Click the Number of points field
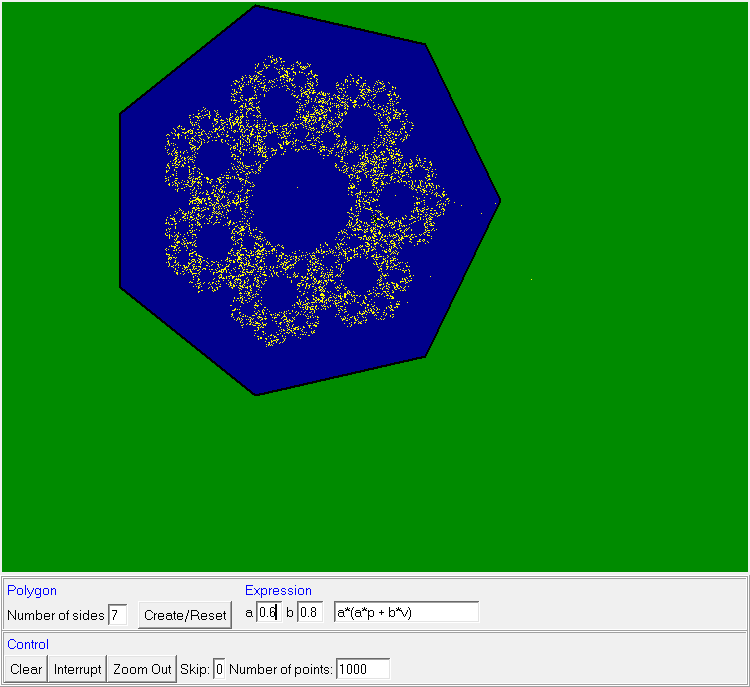 point(363,669)
